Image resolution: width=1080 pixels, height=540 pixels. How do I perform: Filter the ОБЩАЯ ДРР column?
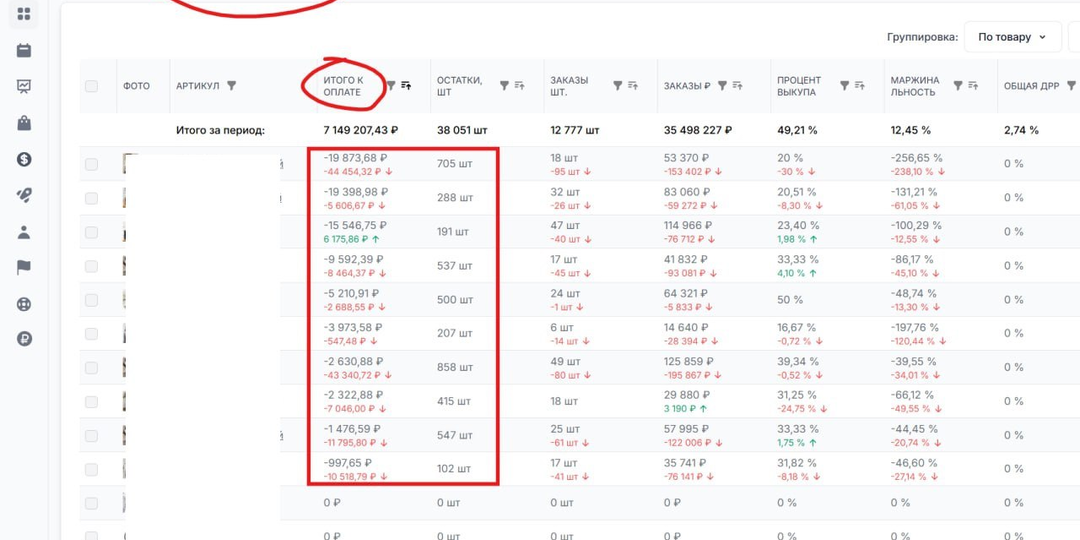point(1071,85)
